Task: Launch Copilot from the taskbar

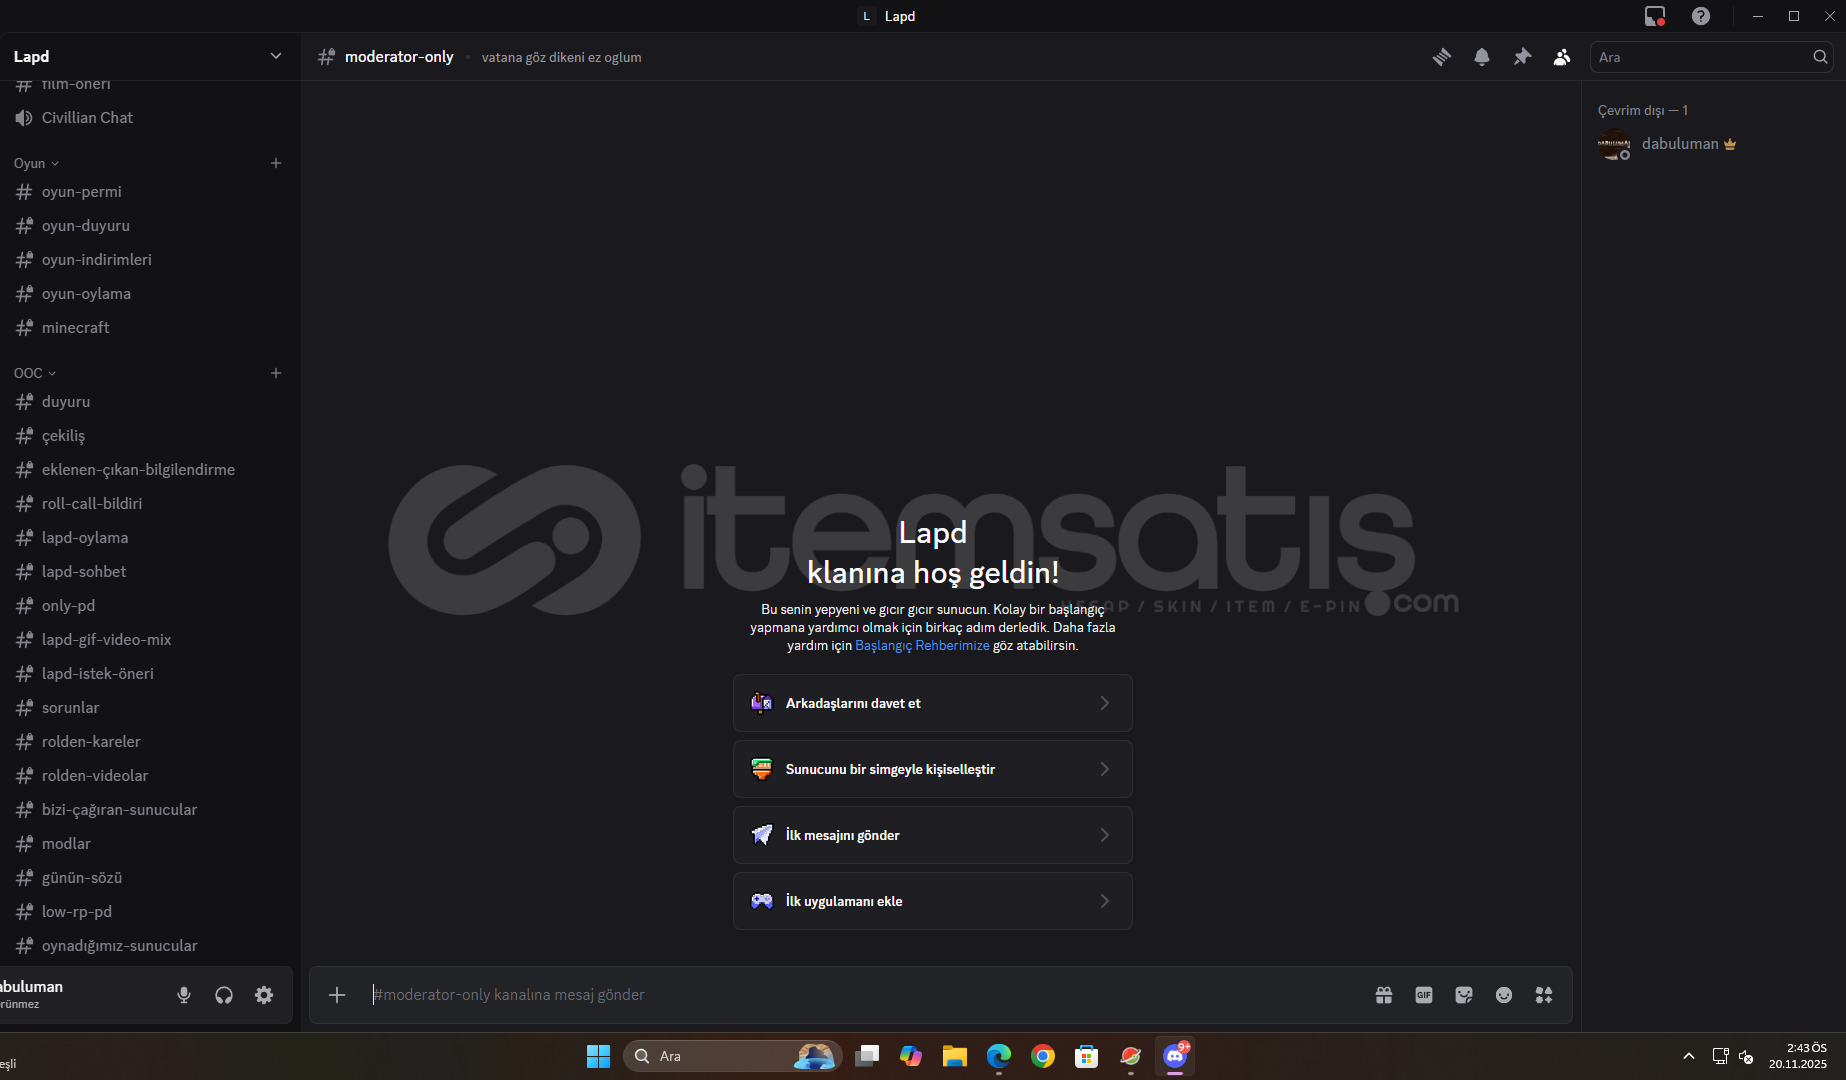Action: (x=911, y=1056)
